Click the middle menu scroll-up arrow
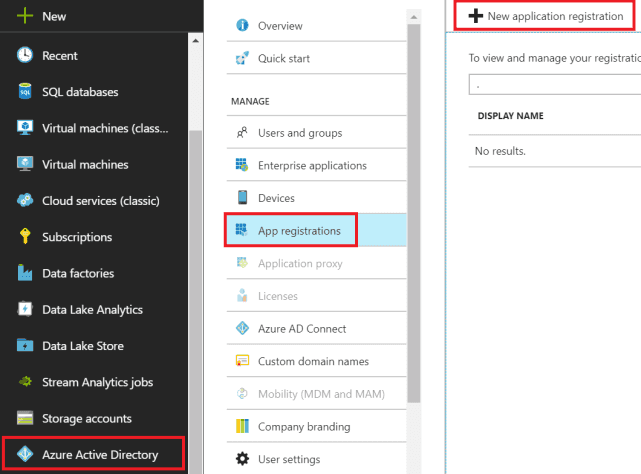Image resolution: width=641 pixels, height=474 pixels. [x=414, y=17]
